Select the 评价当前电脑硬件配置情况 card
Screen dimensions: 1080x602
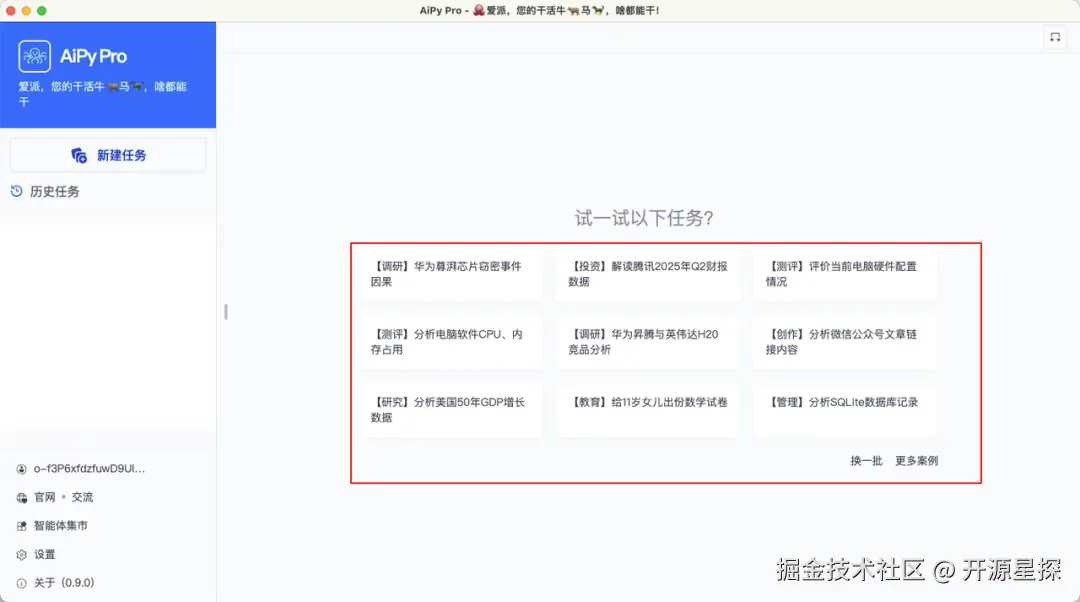point(845,272)
